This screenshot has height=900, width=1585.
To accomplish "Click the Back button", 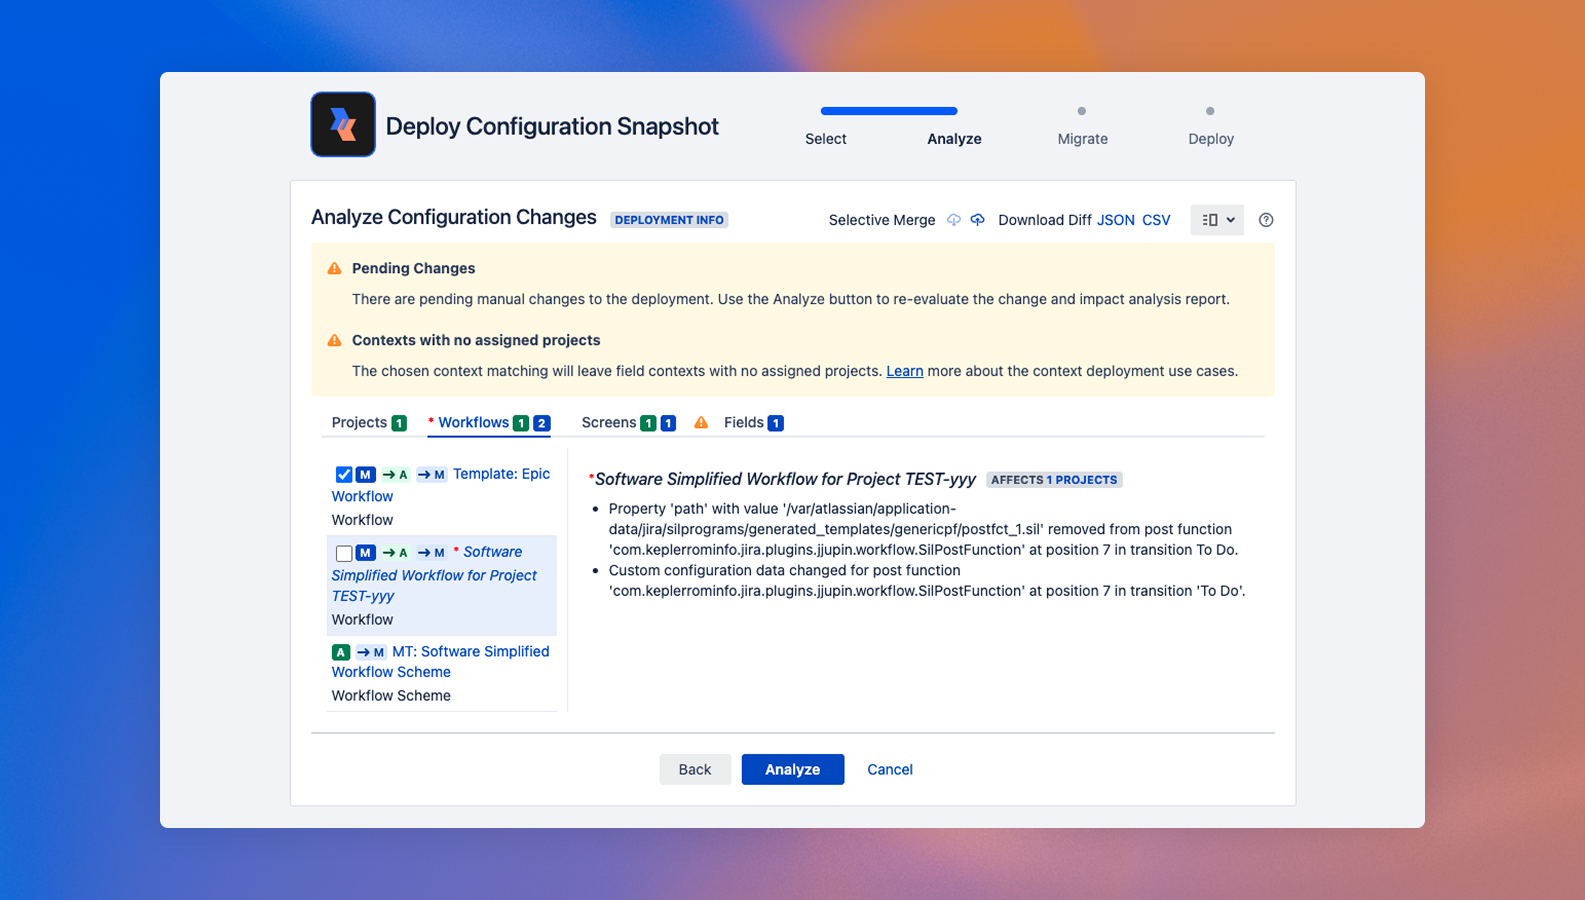I will click(x=695, y=769).
